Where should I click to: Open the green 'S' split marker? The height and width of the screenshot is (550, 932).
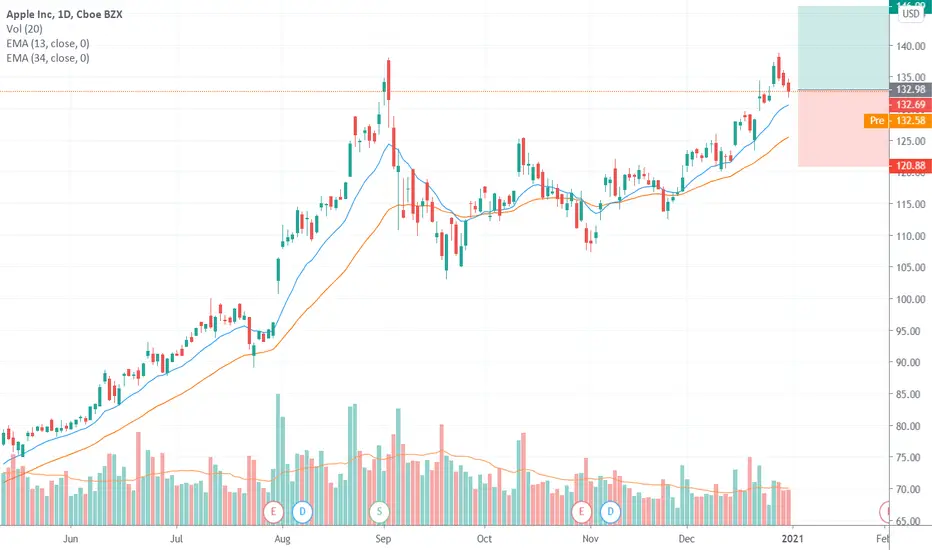379,511
